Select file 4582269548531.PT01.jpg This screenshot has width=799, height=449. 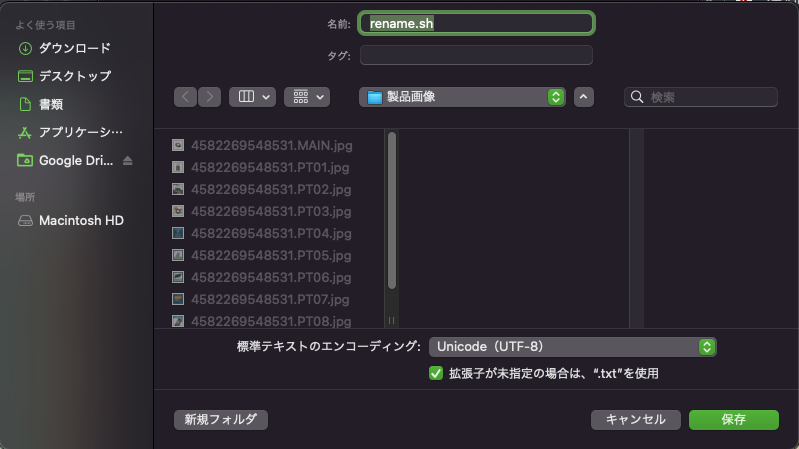tap(270, 168)
